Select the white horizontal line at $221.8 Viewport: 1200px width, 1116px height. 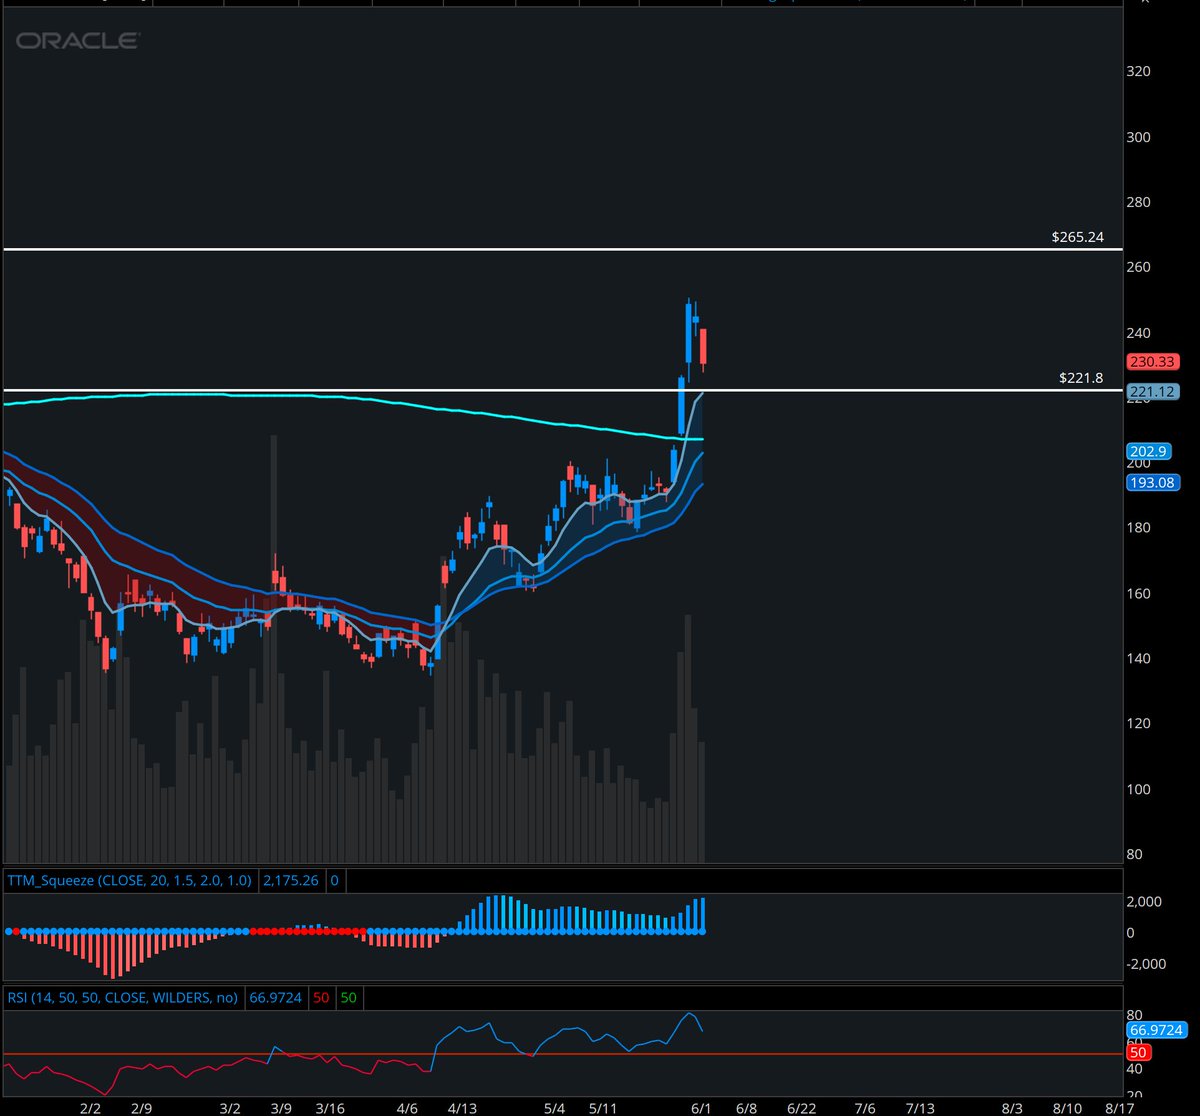pyautogui.click(x=561, y=390)
